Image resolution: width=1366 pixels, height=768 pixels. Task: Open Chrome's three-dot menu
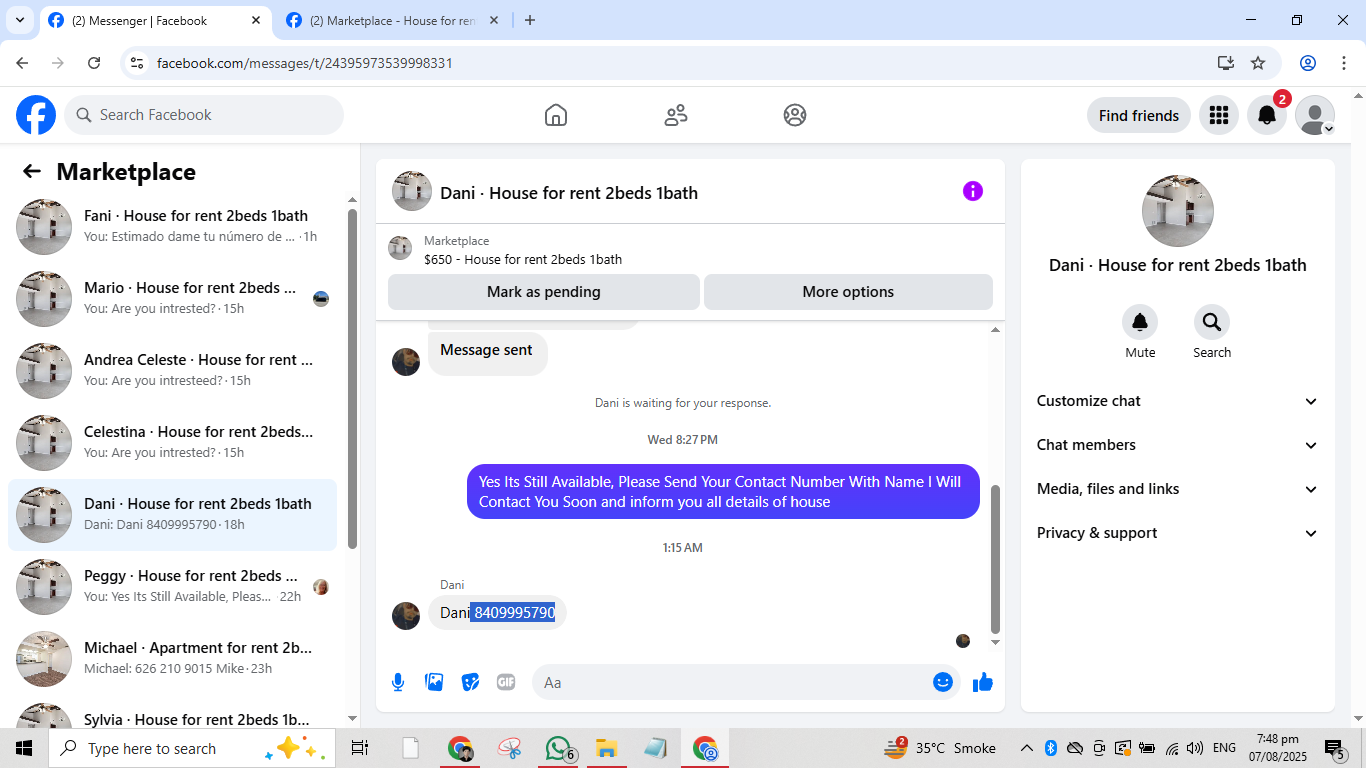1343,63
